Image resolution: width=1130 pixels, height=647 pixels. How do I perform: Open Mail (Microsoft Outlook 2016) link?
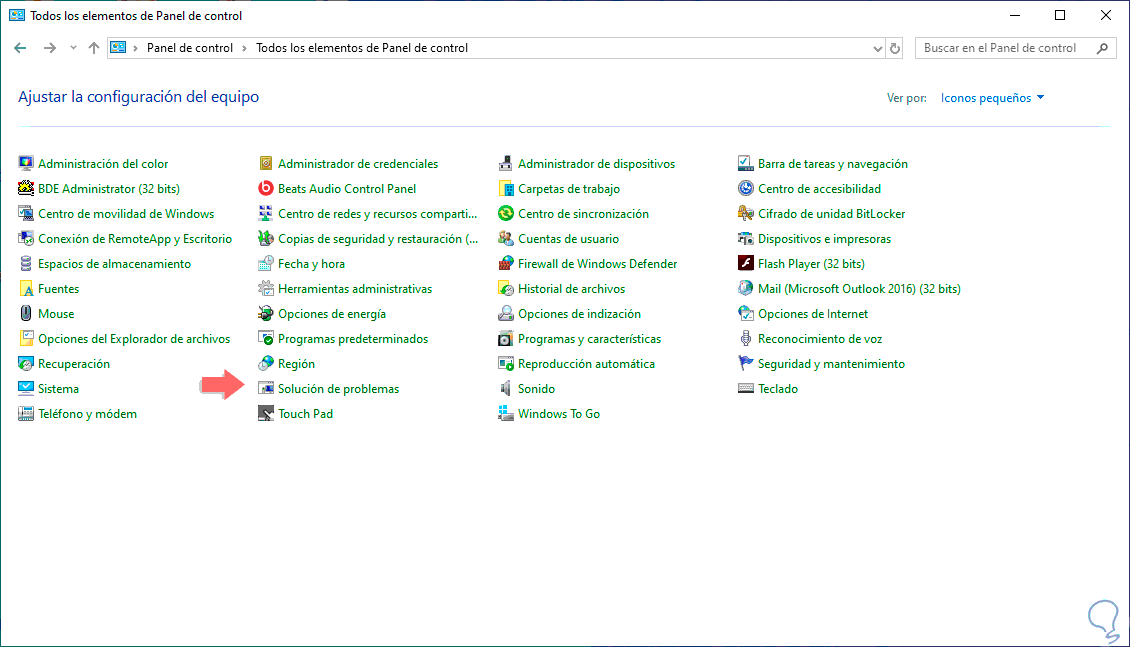coord(859,289)
